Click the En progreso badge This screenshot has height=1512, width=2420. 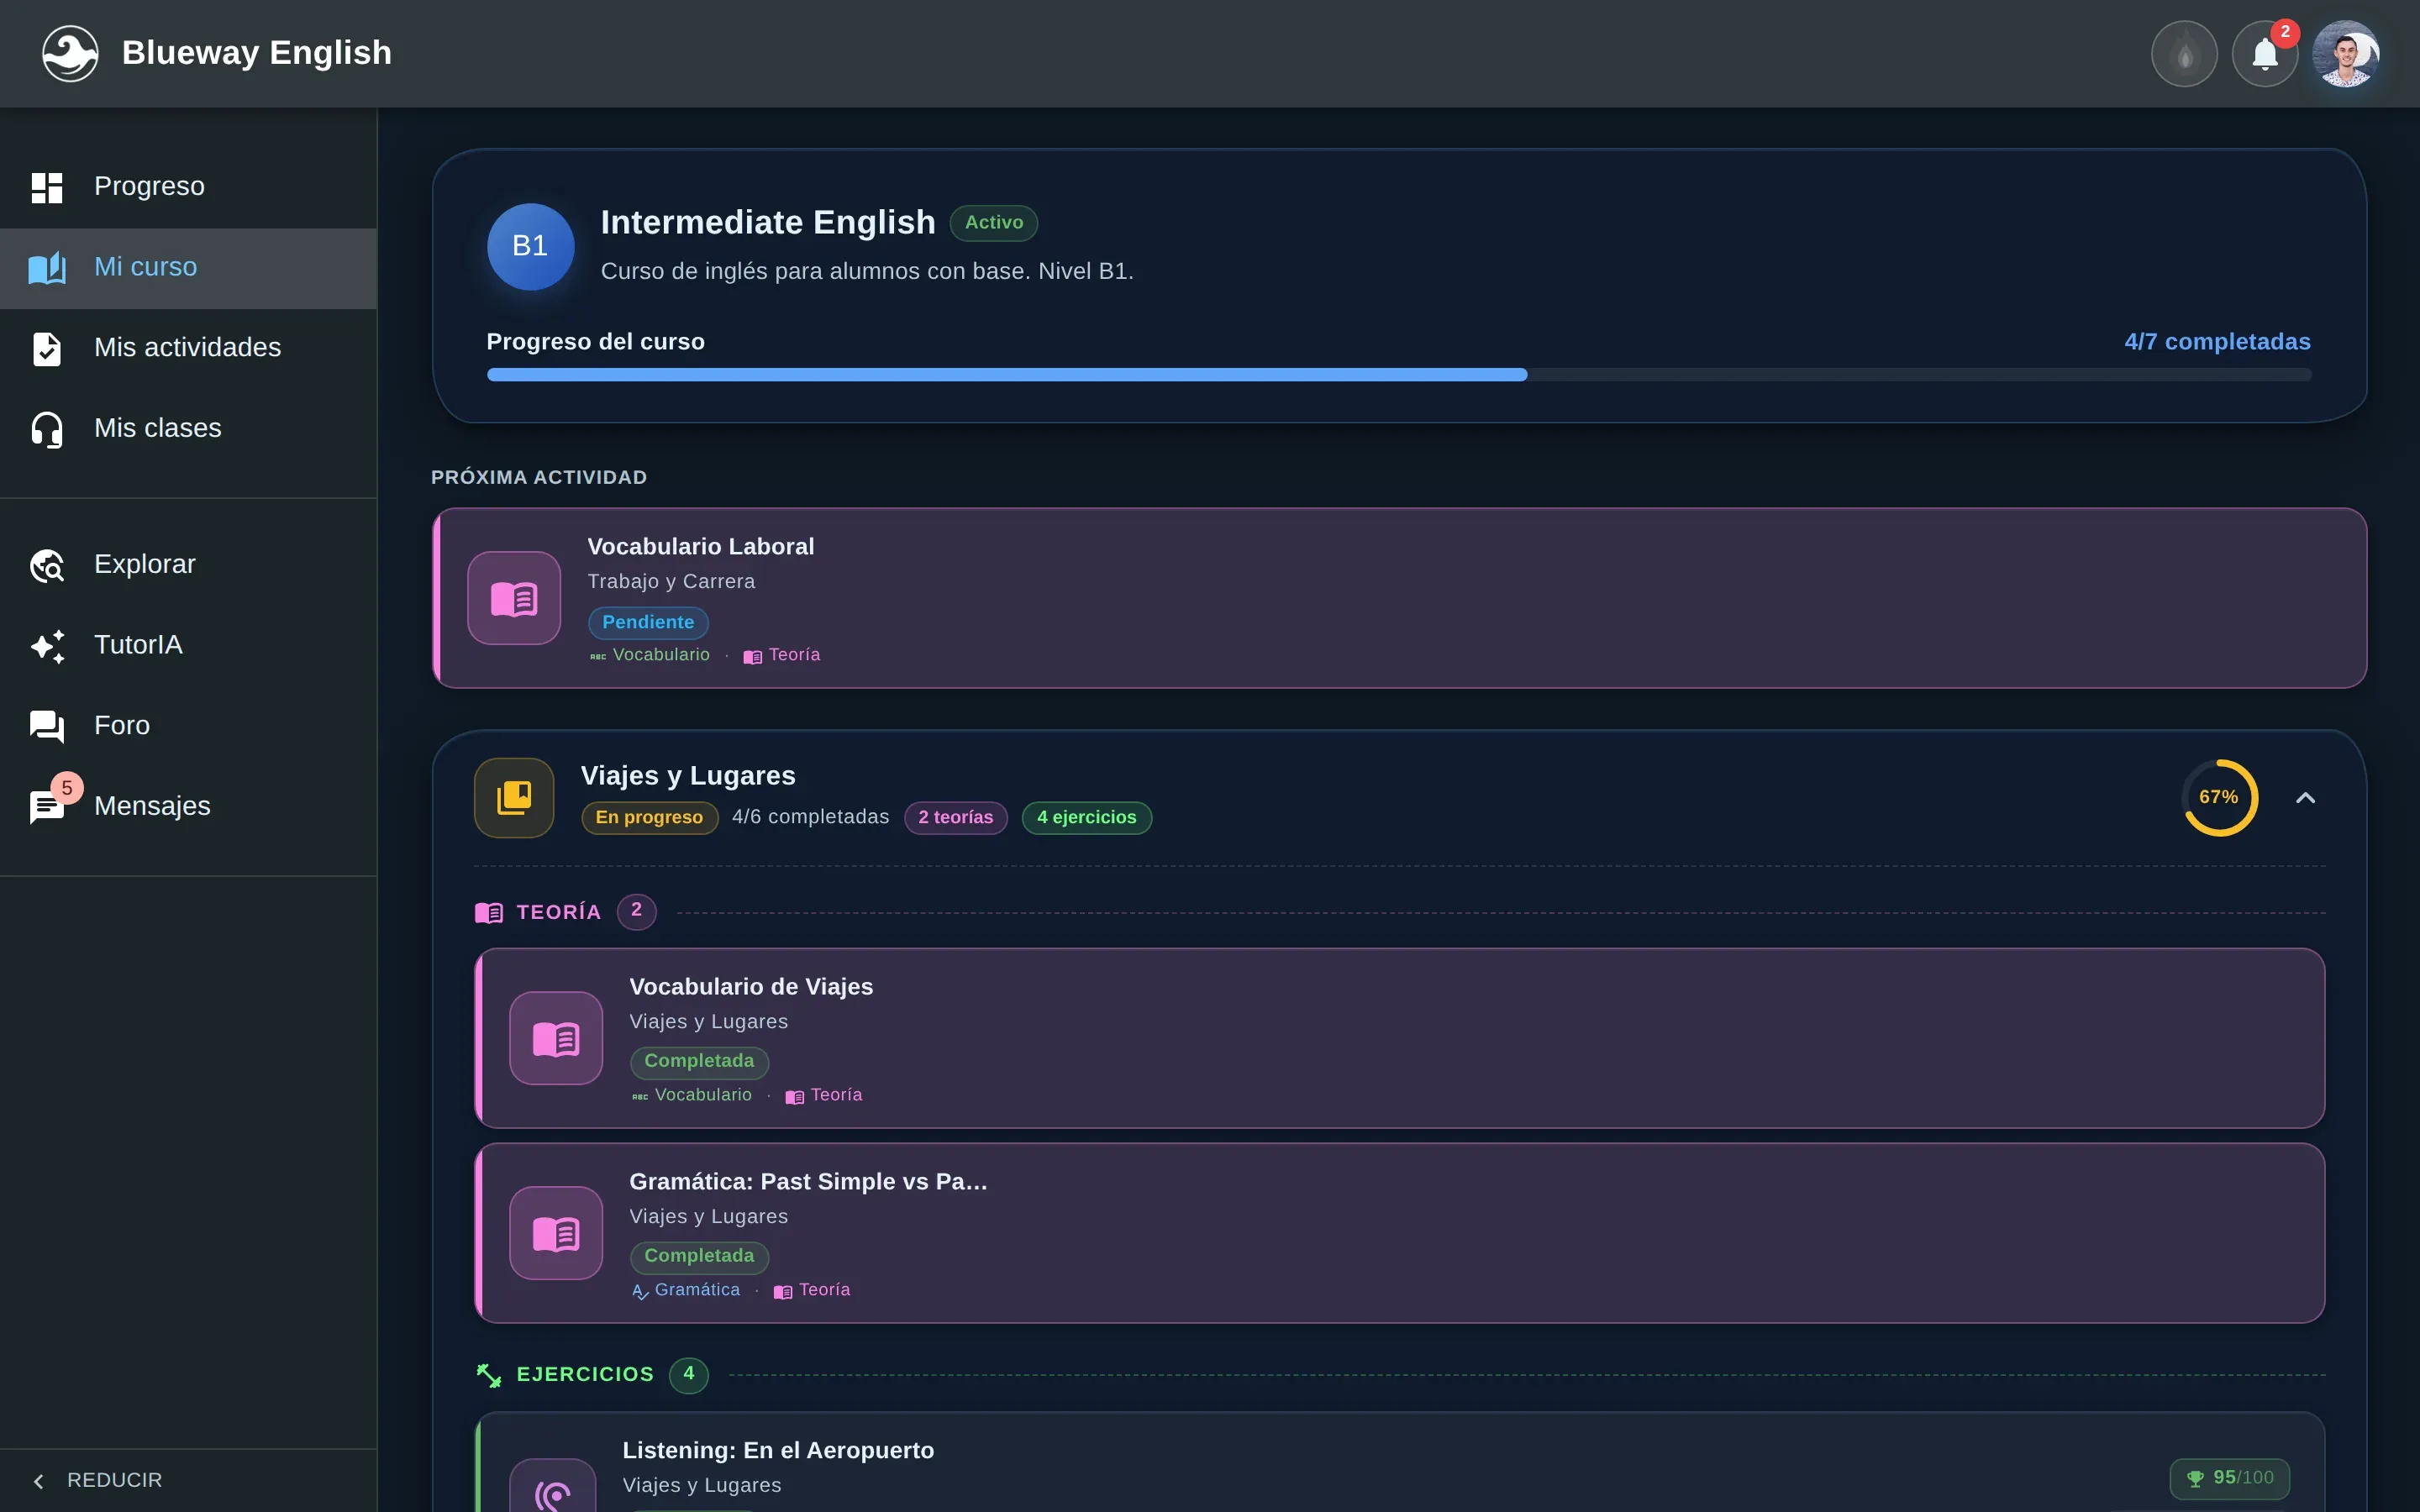tap(649, 818)
